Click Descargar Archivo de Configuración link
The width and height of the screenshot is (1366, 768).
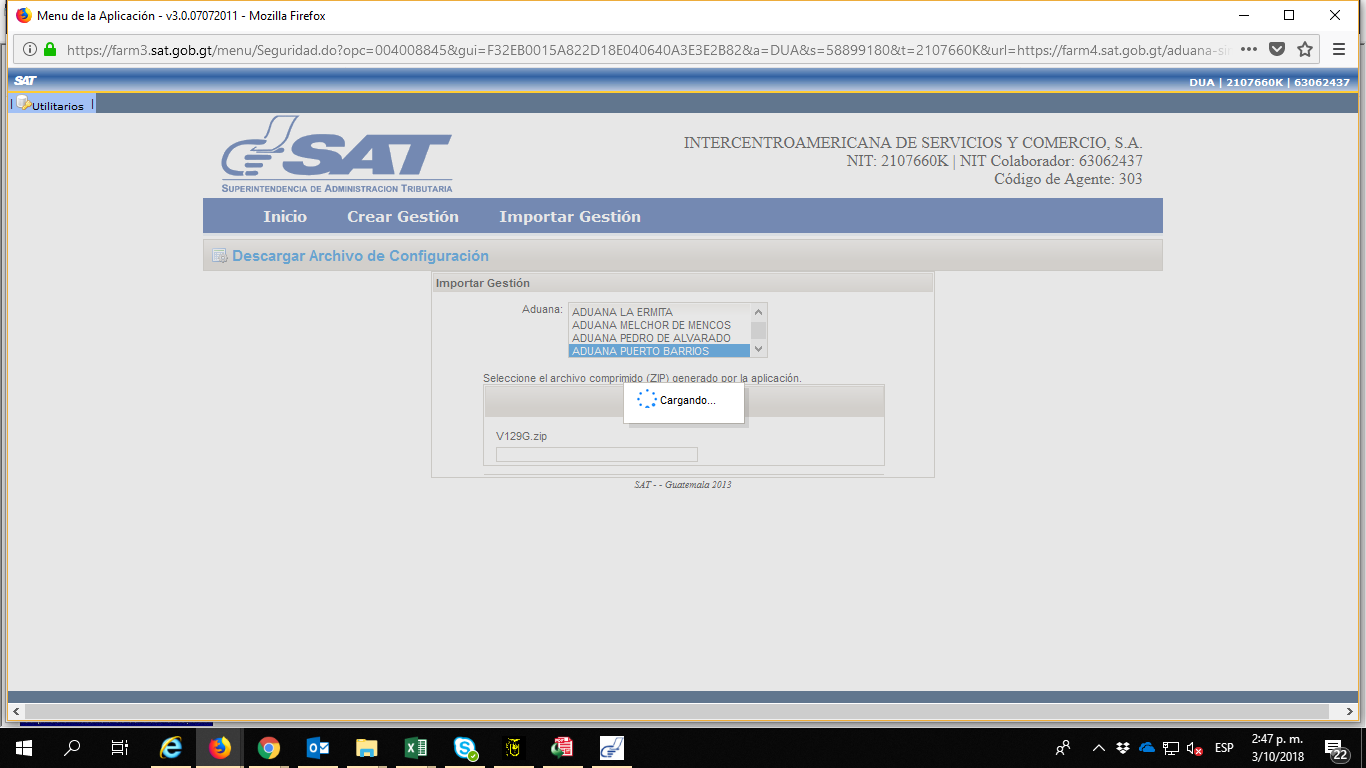pyautogui.click(x=360, y=256)
